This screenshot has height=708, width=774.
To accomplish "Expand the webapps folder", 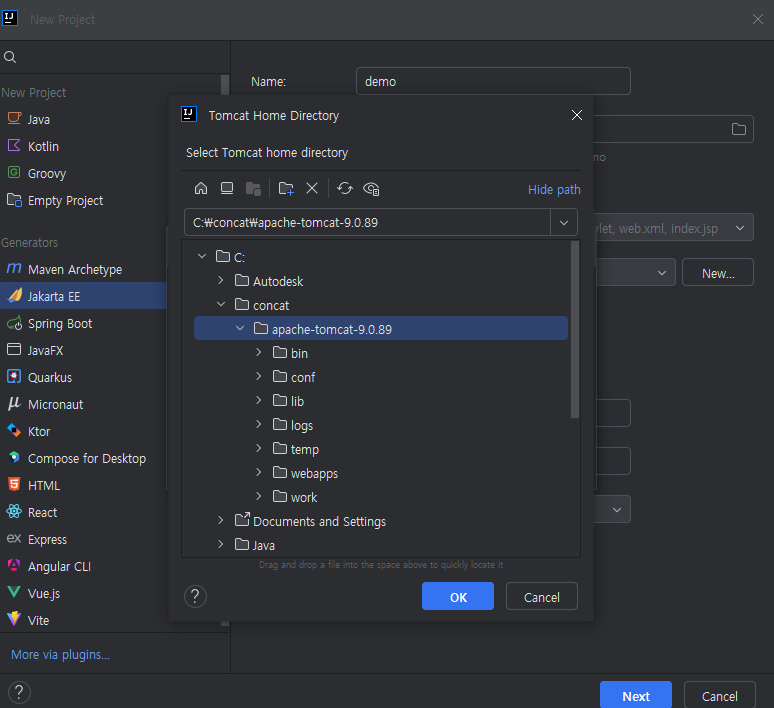I will pos(259,472).
